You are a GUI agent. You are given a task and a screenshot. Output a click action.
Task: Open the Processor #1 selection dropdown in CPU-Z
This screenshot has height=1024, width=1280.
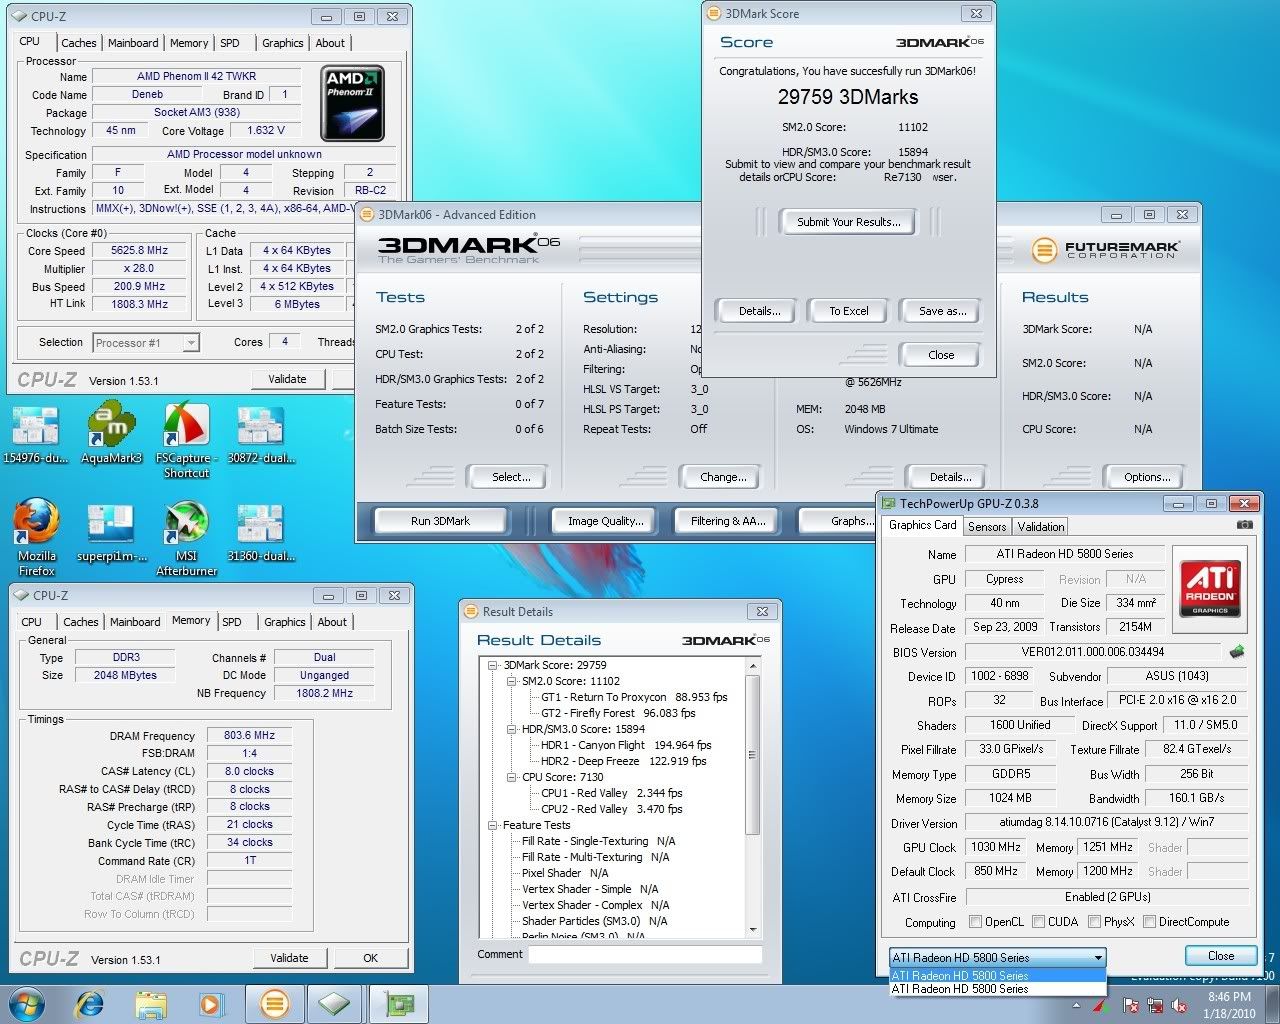[146, 343]
